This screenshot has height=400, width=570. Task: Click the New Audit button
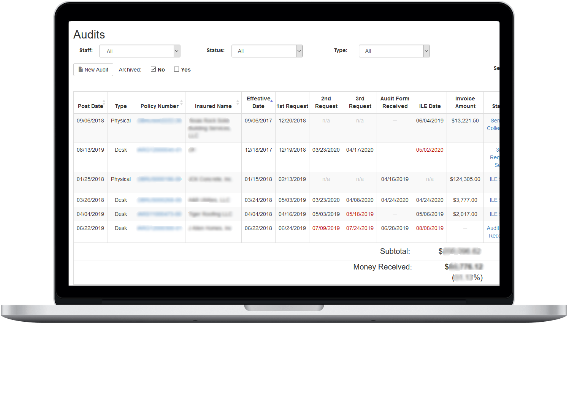(93, 69)
